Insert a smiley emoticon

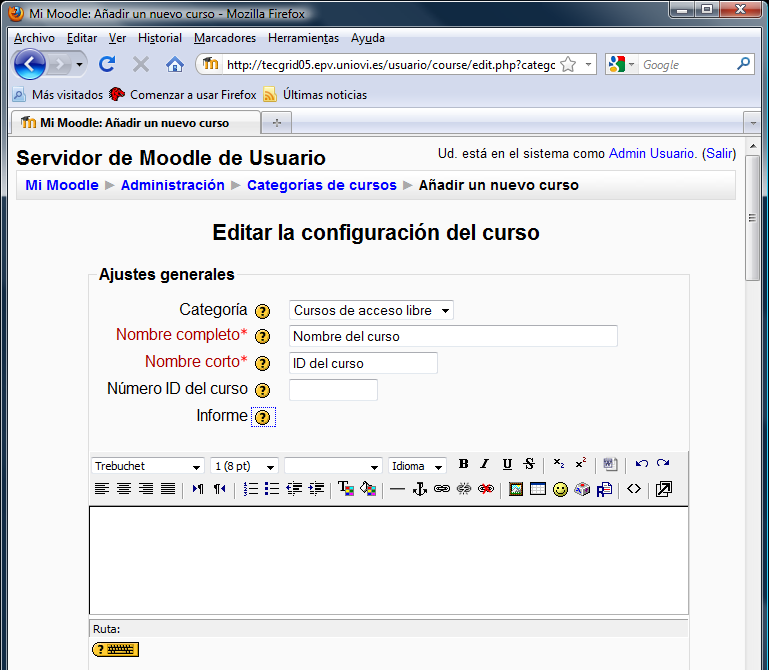point(560,489)
